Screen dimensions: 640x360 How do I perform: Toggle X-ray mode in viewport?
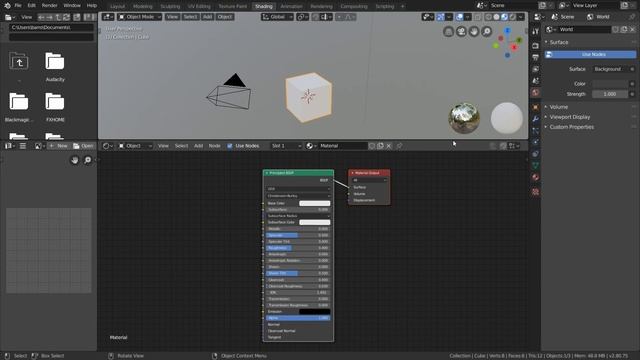[x=478, y=17]
